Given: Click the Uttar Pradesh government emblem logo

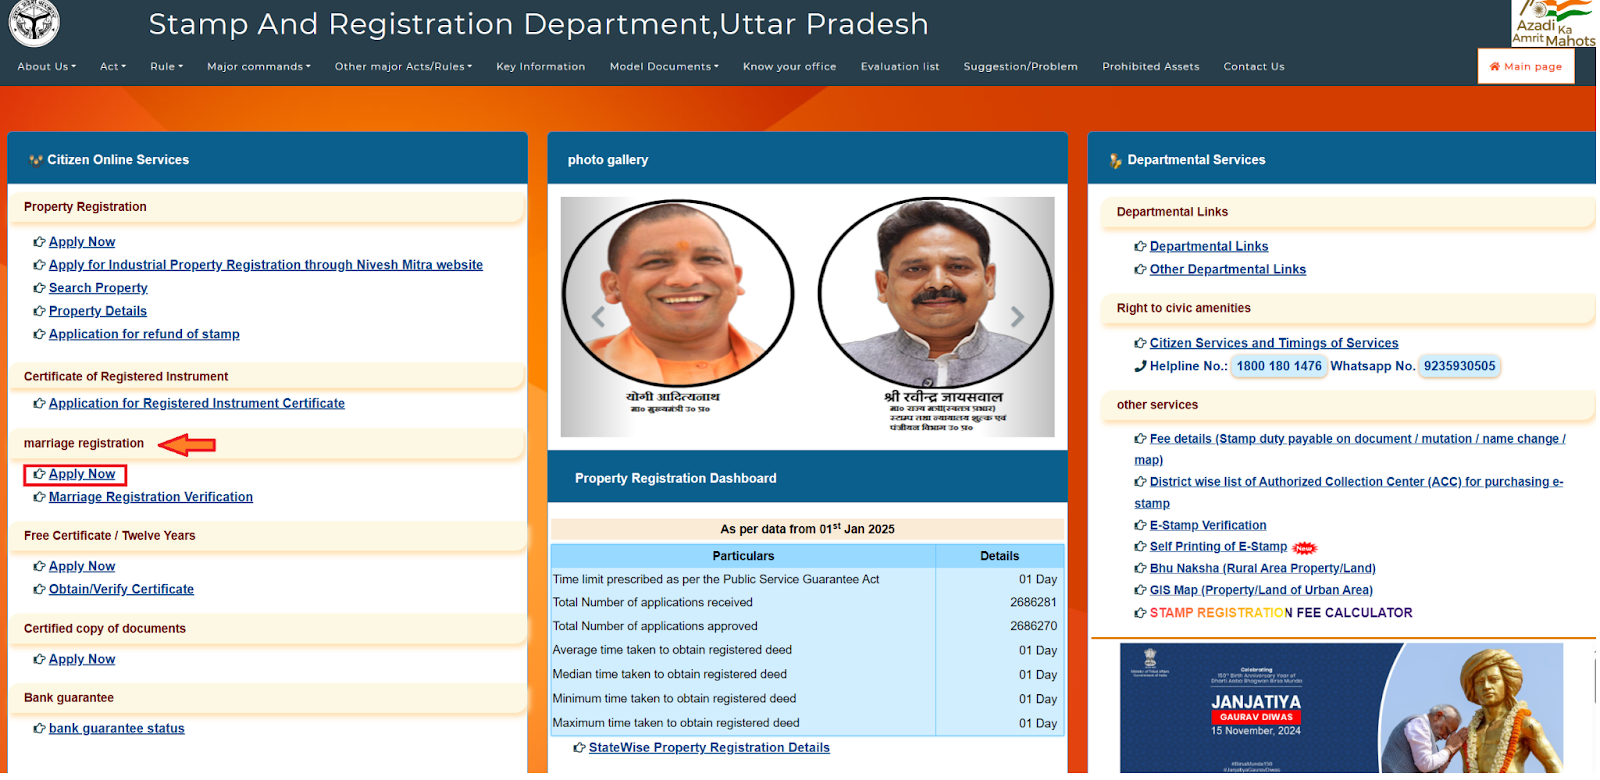Looking at the screenshot, I should click(34, 22).
